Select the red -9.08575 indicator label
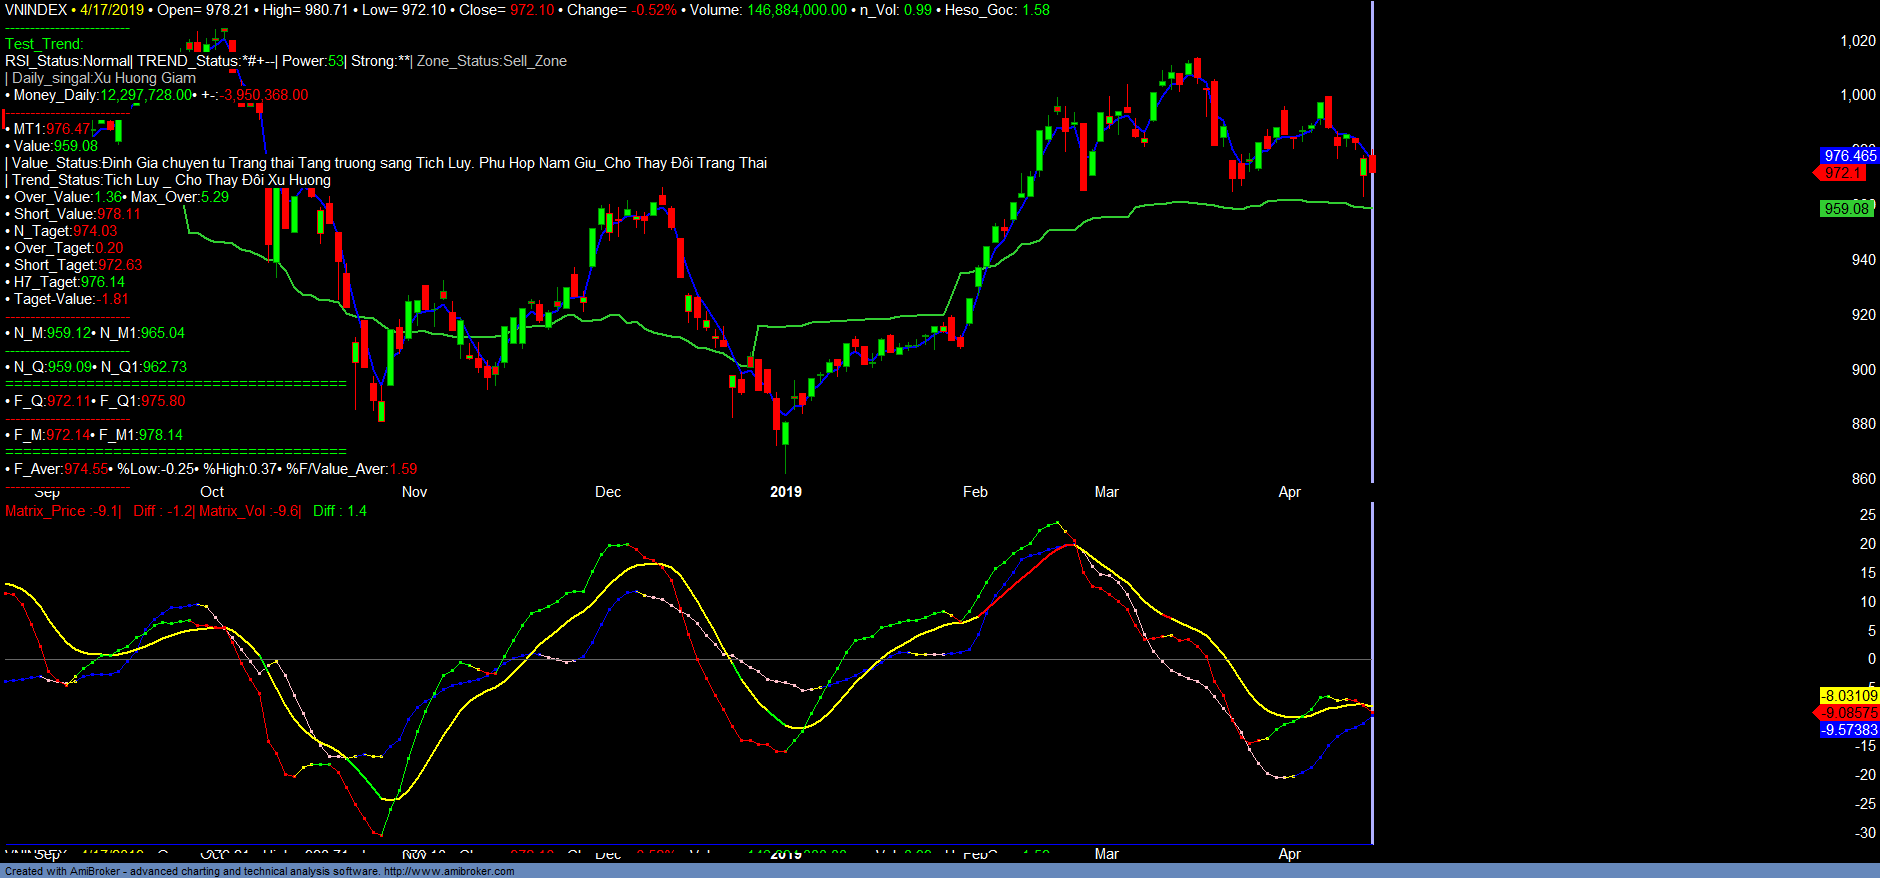 coord(1848,713)
